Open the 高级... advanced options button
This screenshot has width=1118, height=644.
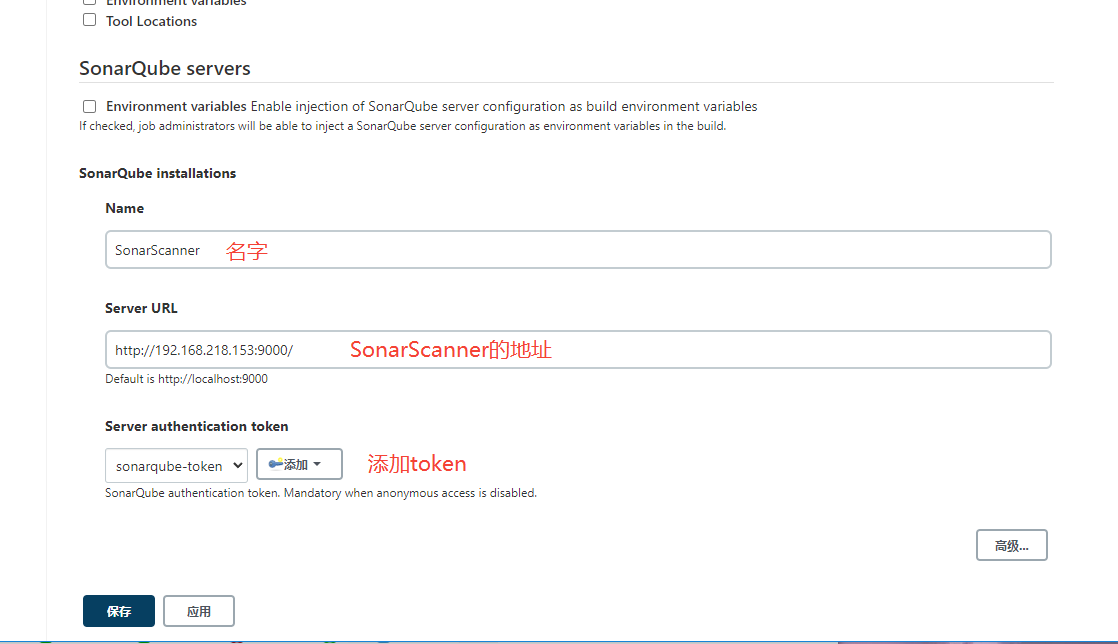pos(1012,546)
